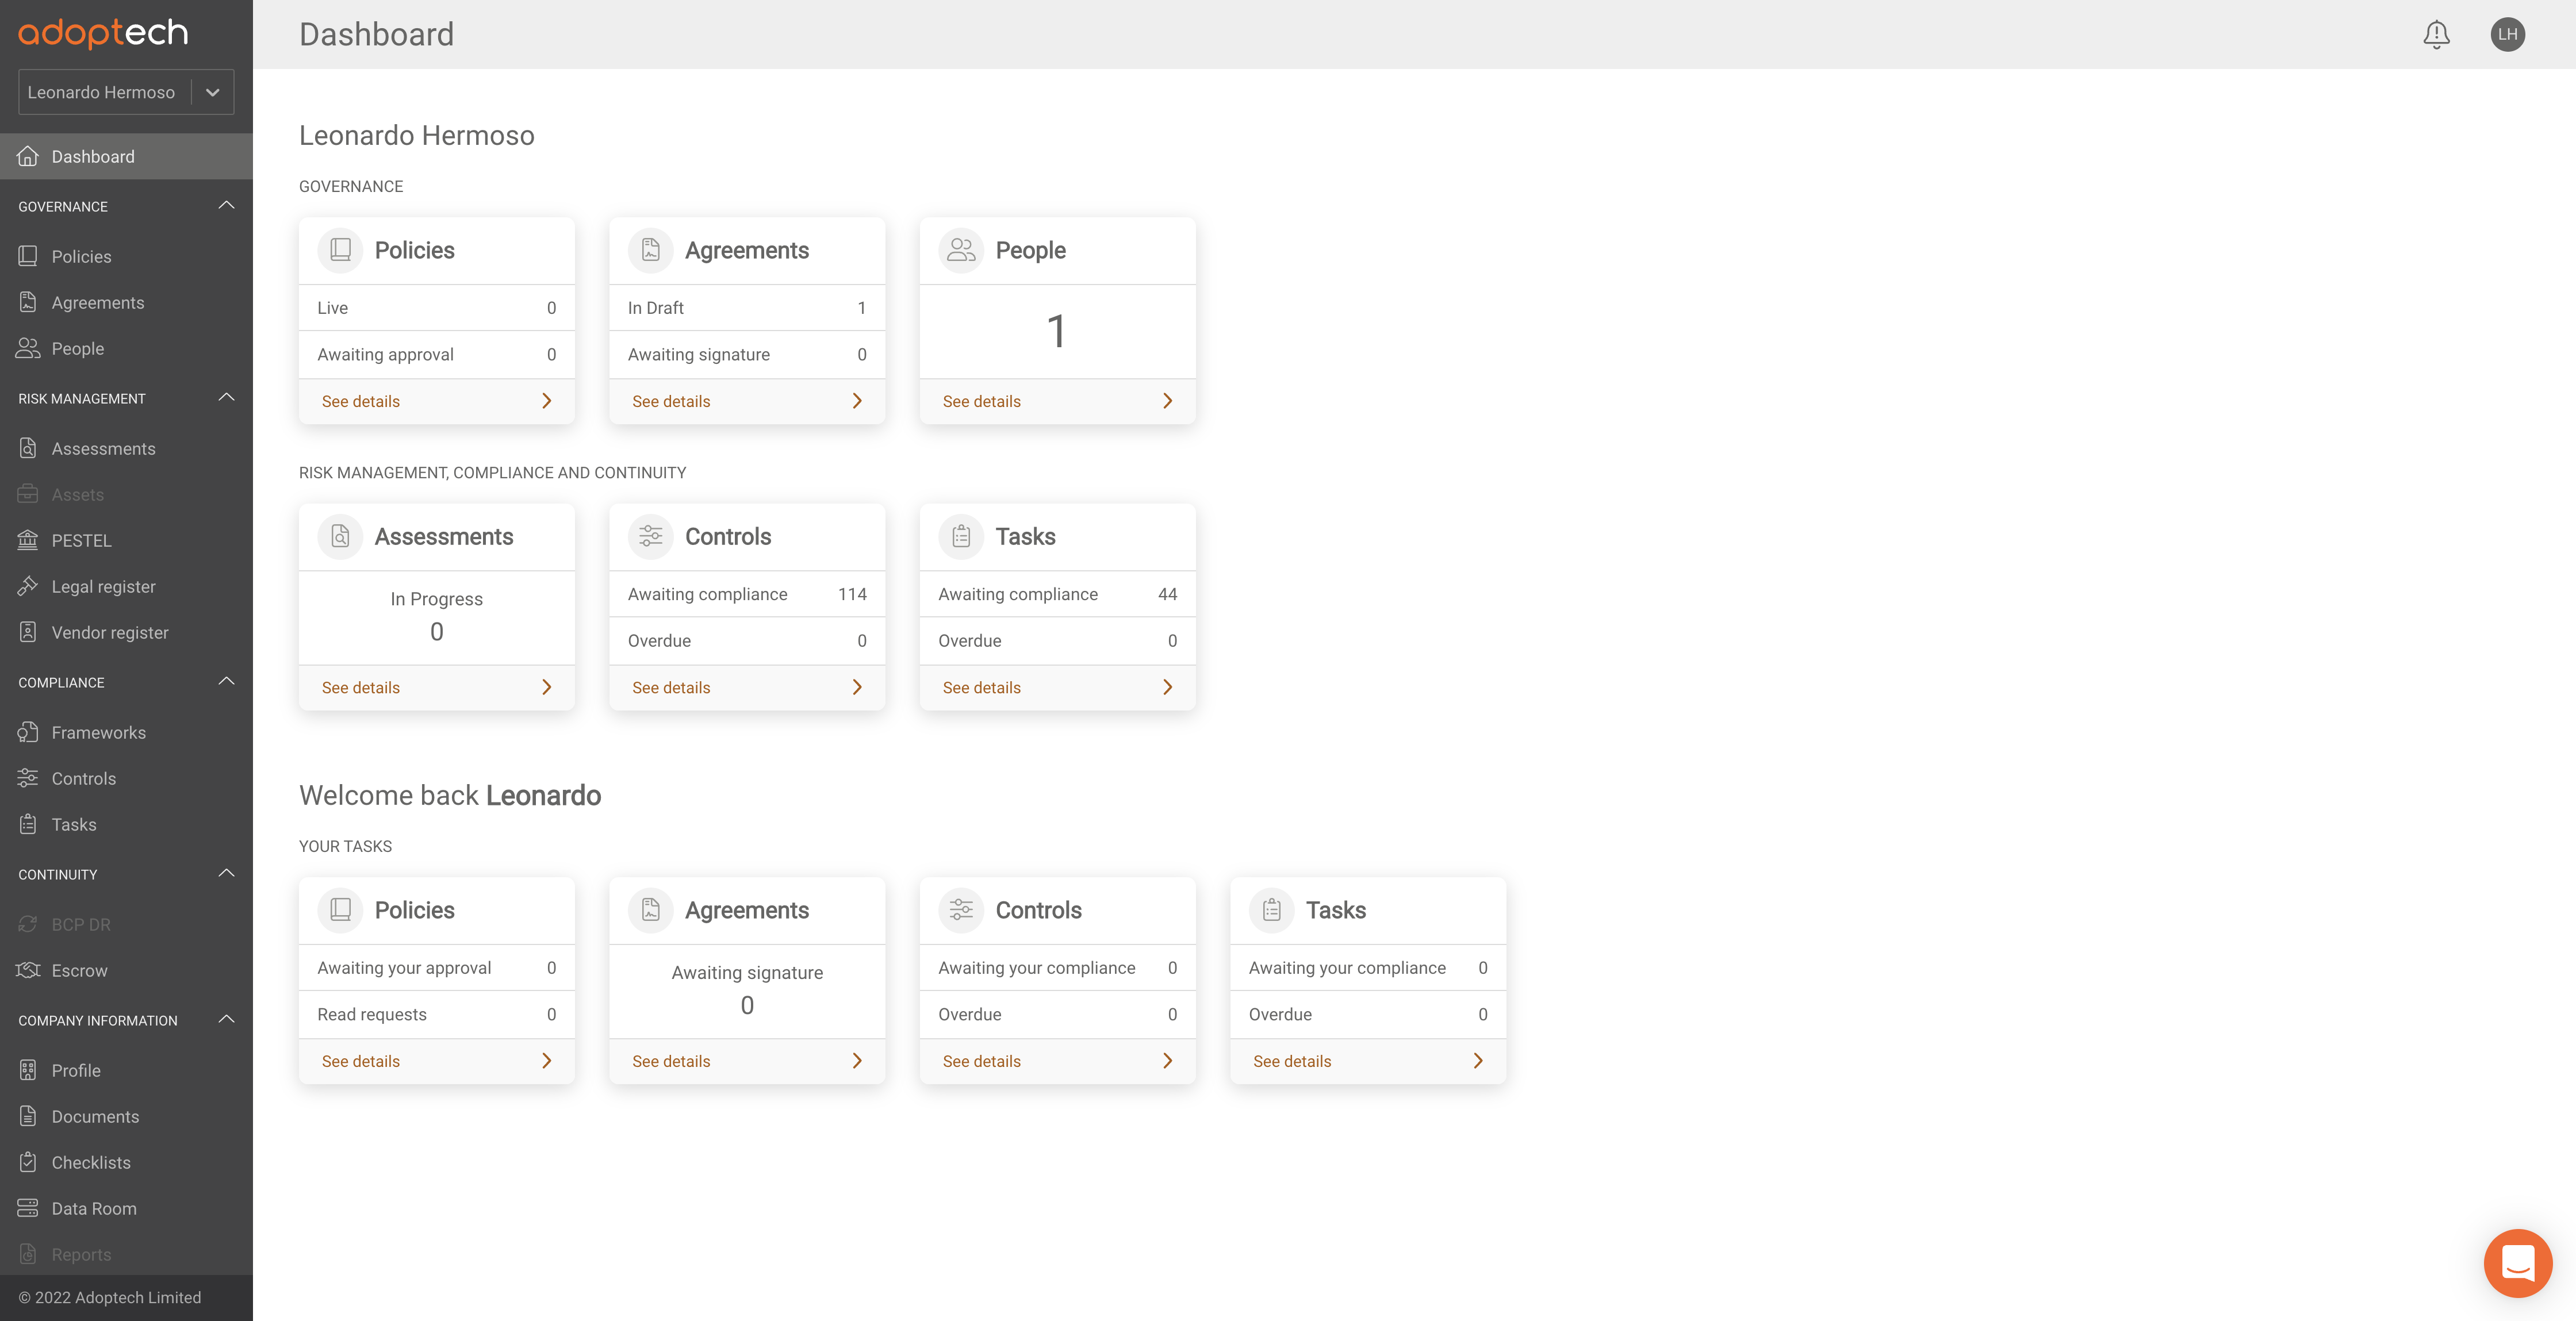Open the Tasks sidebar entry
The image size is (2576, 1321).
click(x=28, y=824)
